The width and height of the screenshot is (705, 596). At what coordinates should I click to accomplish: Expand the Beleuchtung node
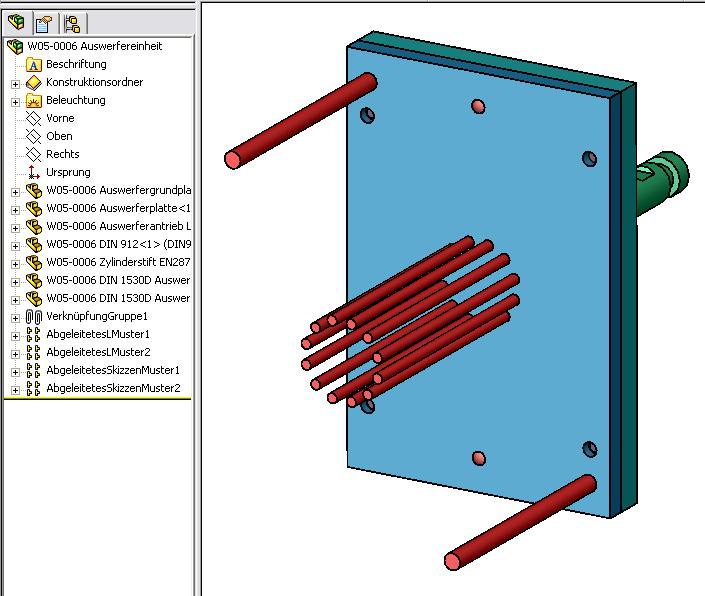click(15, 102)
